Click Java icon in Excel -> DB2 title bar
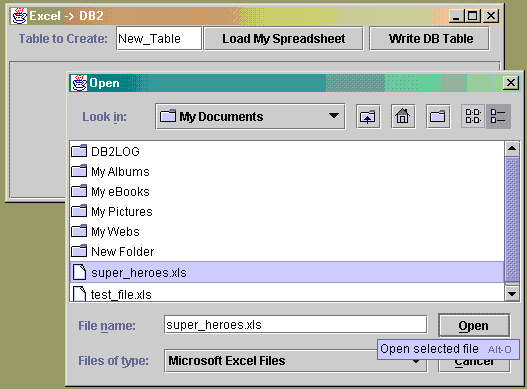Viewport: 527px width, 389px height. click(19, 16)
